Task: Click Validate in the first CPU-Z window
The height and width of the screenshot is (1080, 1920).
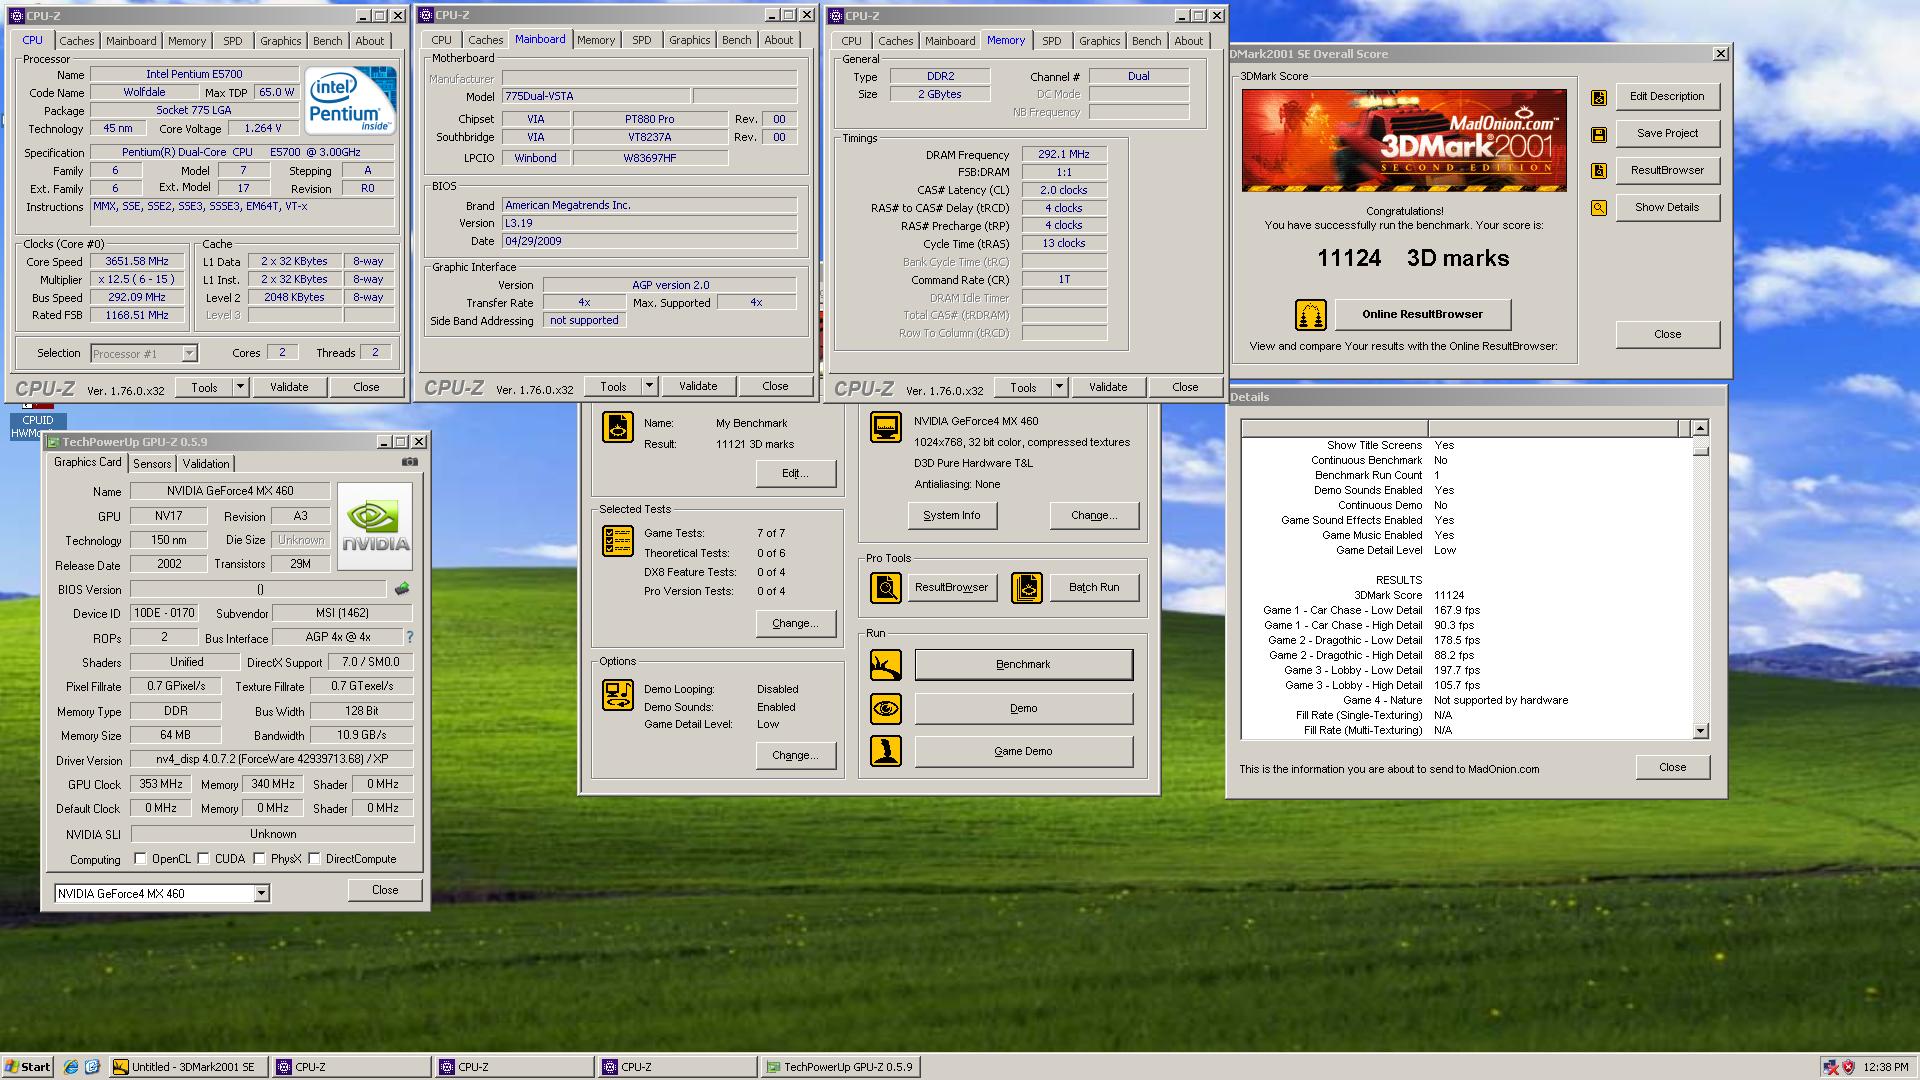Action: point(289,387)
